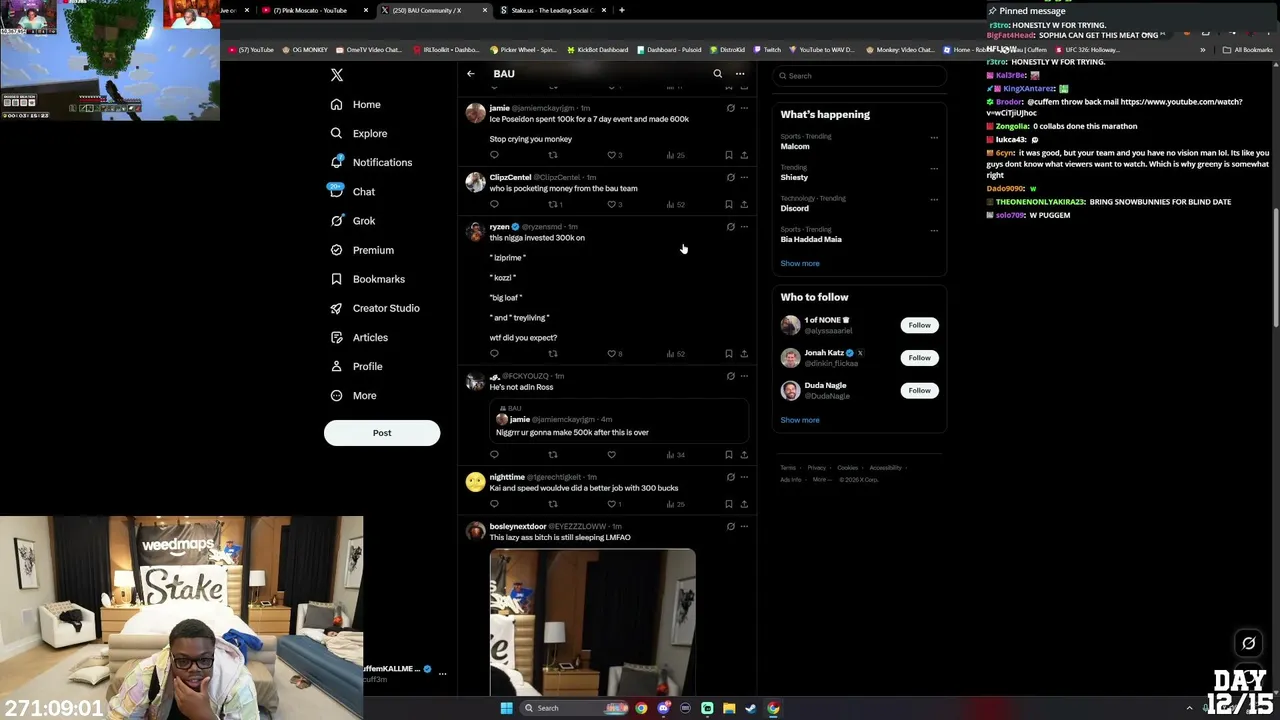The height and width of the screenshot is (720, 1280).
Task: Click the X search field
Action: (x=859, y=76)
